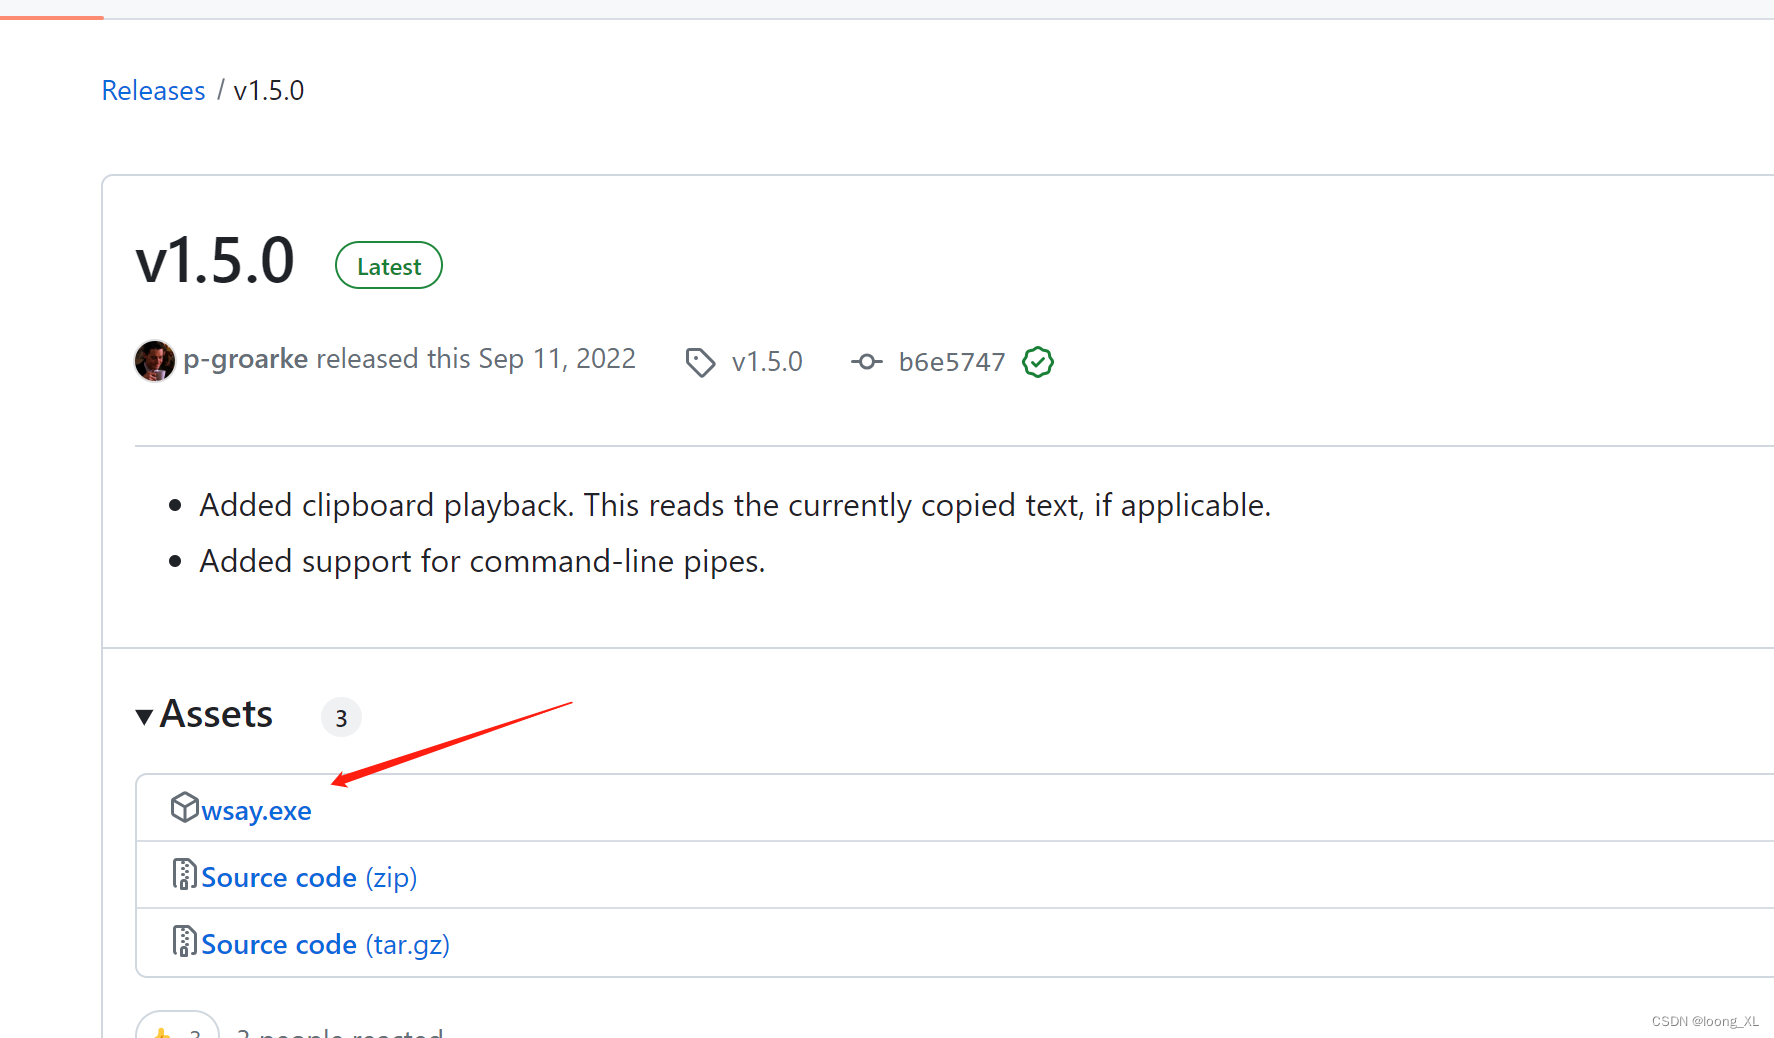
Task: Click the green verified signature badge icon
Action: (x=1038, y=362)
